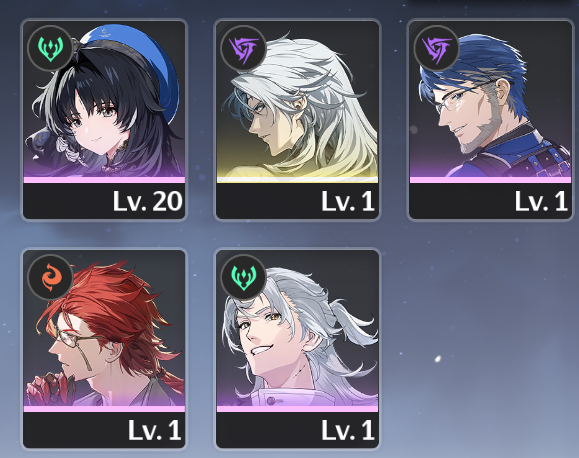Click the yellow rarity bar on white-haired card
The width and height of the screenshot is (579, 458).
(x=297, y=180)
